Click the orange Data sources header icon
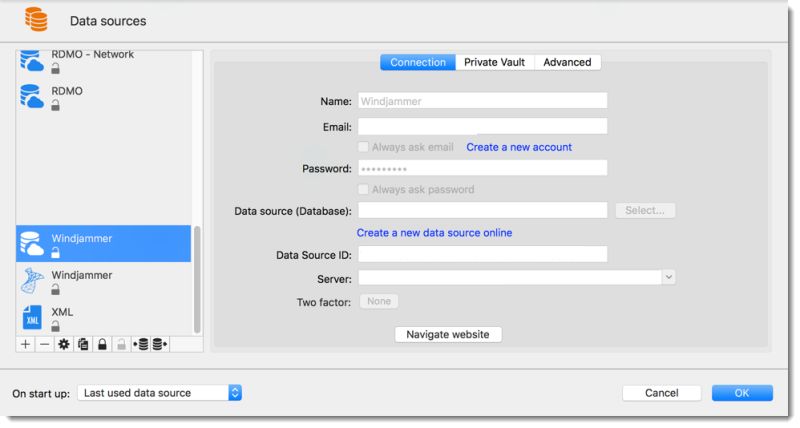 tap(36, 20)
